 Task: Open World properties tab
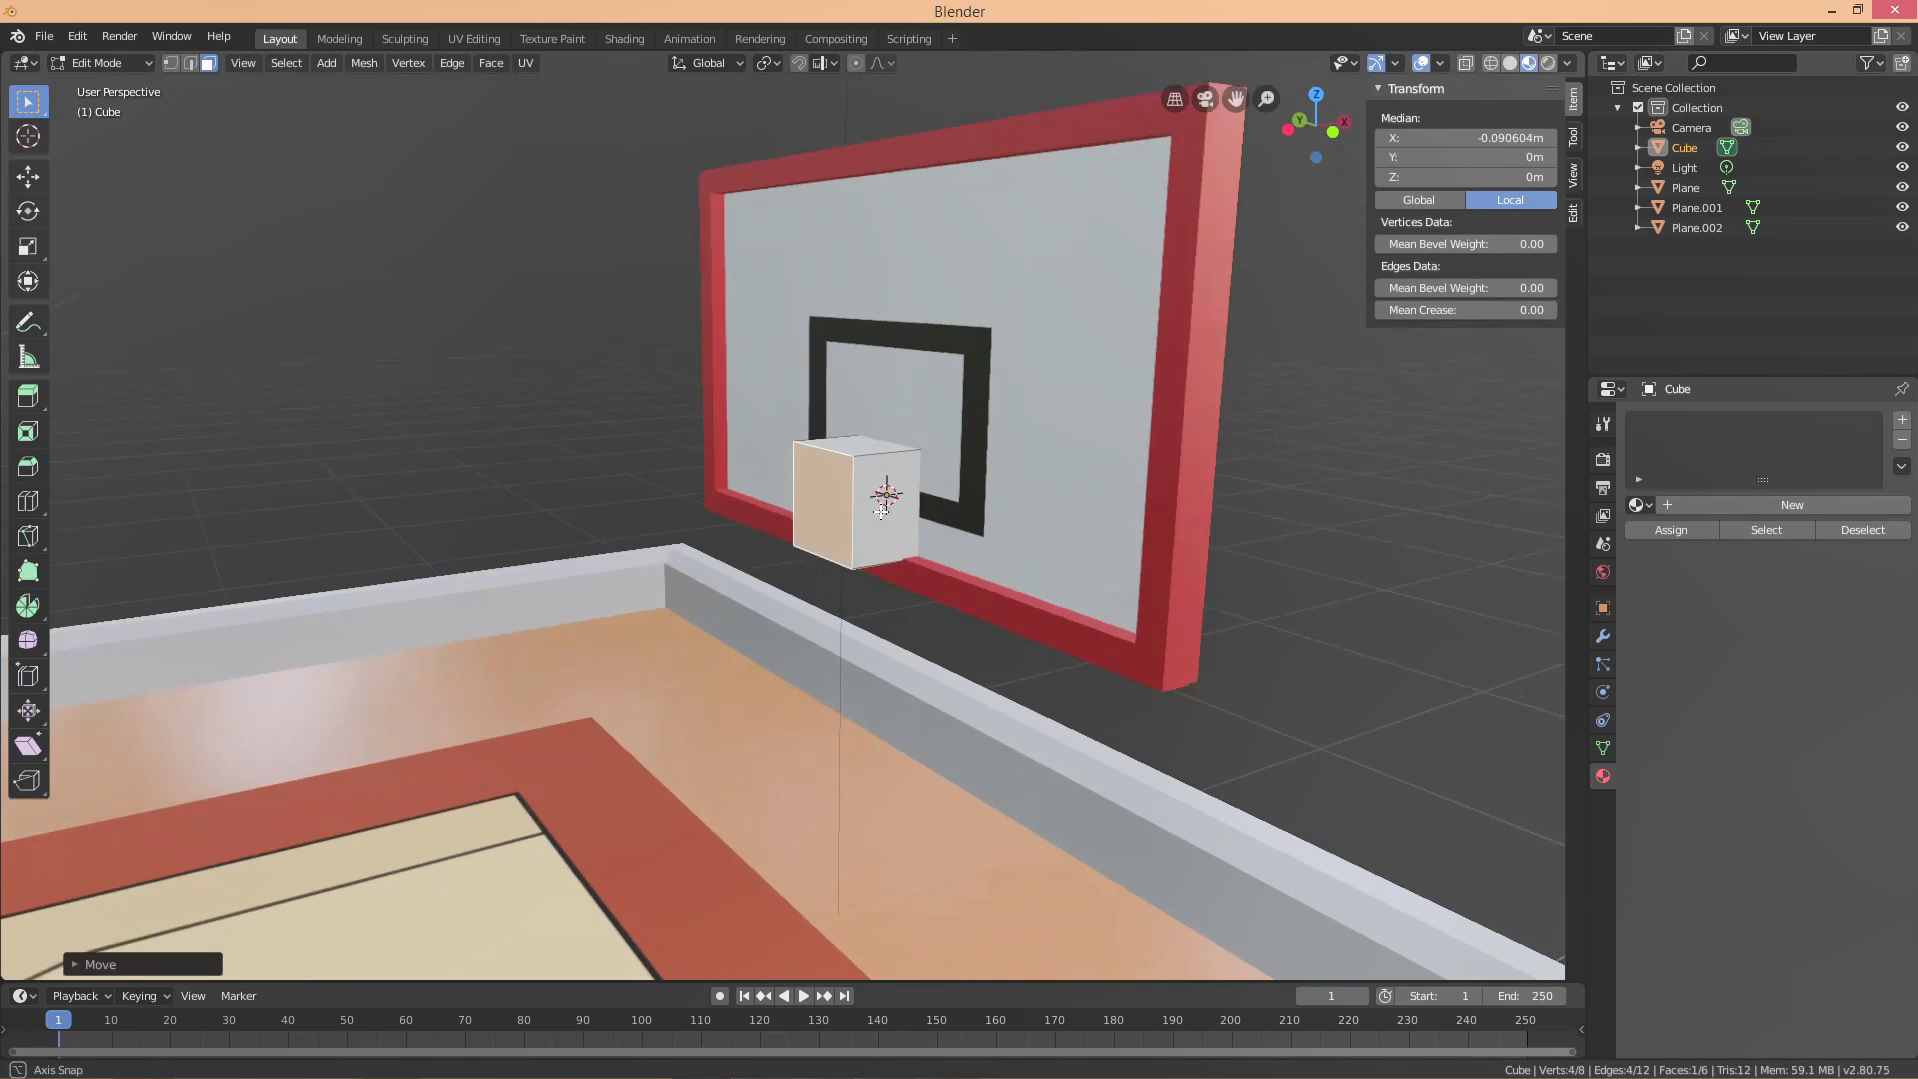1603,572
